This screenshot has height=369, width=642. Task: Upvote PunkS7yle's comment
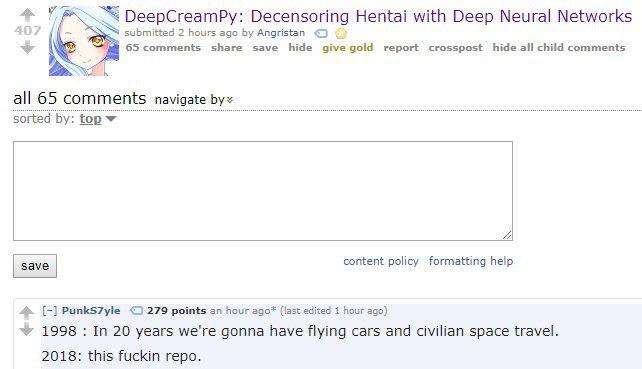click(x=26, y=313)
